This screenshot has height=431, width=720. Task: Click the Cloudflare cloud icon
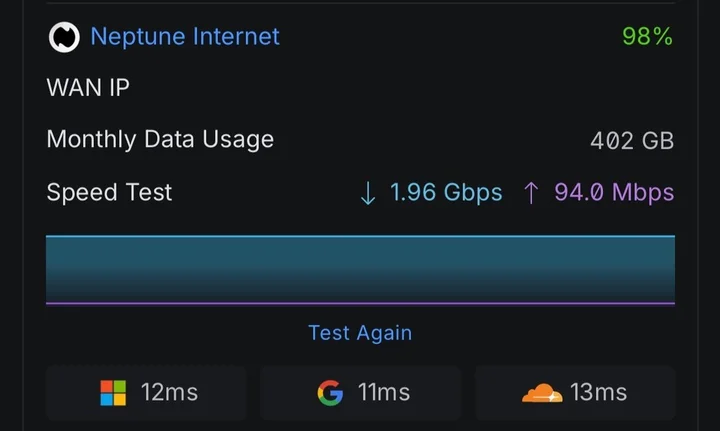(541, 393)
